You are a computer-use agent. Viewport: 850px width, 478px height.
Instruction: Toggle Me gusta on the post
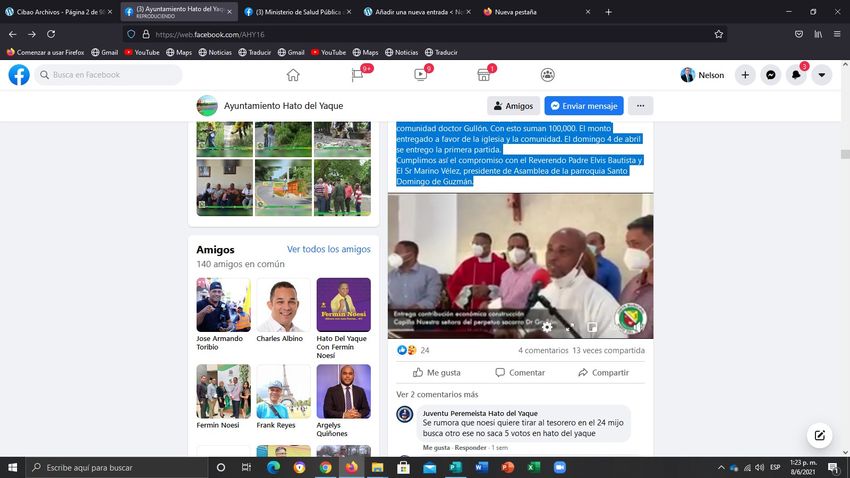pyautogui.click(x=436, y=372)
